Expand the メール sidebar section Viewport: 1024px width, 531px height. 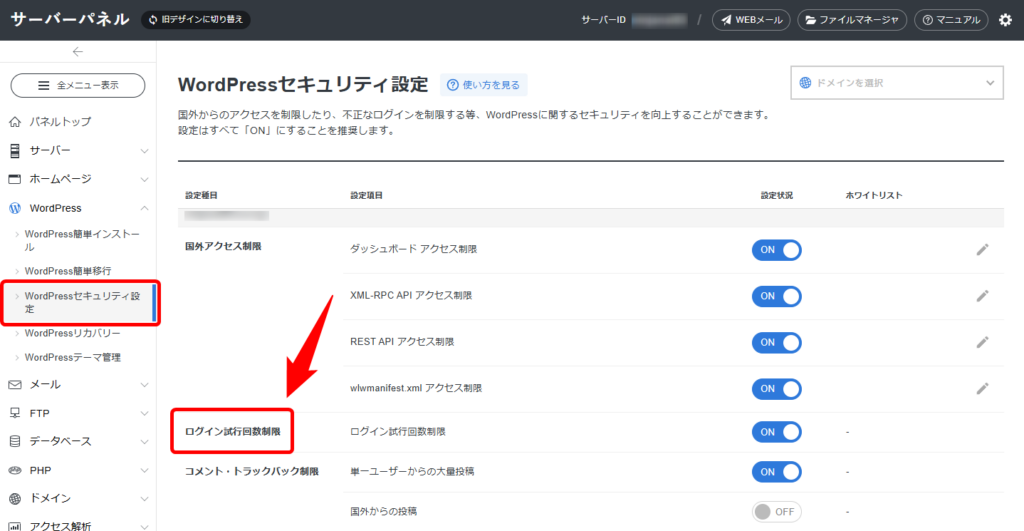point(78,385)
